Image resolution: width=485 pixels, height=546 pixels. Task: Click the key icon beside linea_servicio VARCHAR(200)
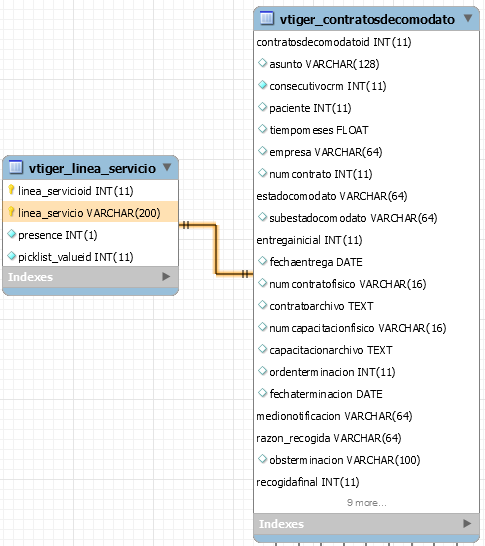click(x=11, y=212)
